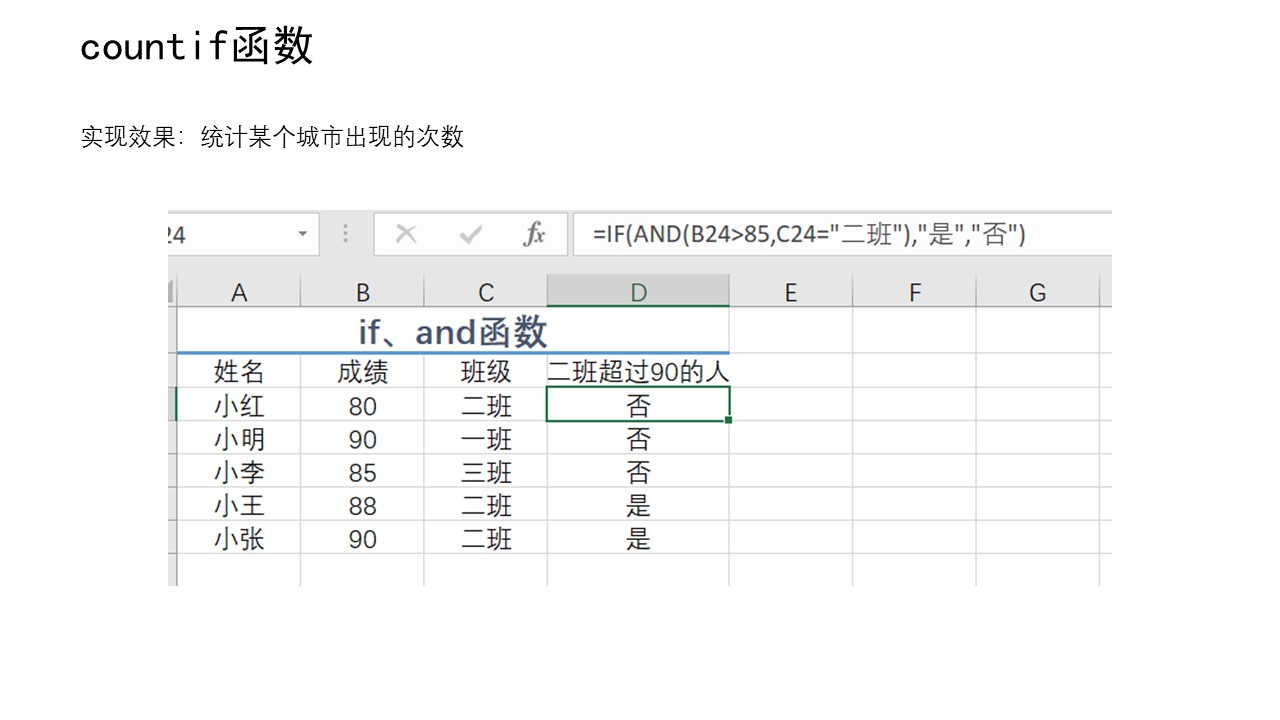This screenshot has height=720, width=1280.
Task: Select the score cell '85'
Action: (362, 472)
